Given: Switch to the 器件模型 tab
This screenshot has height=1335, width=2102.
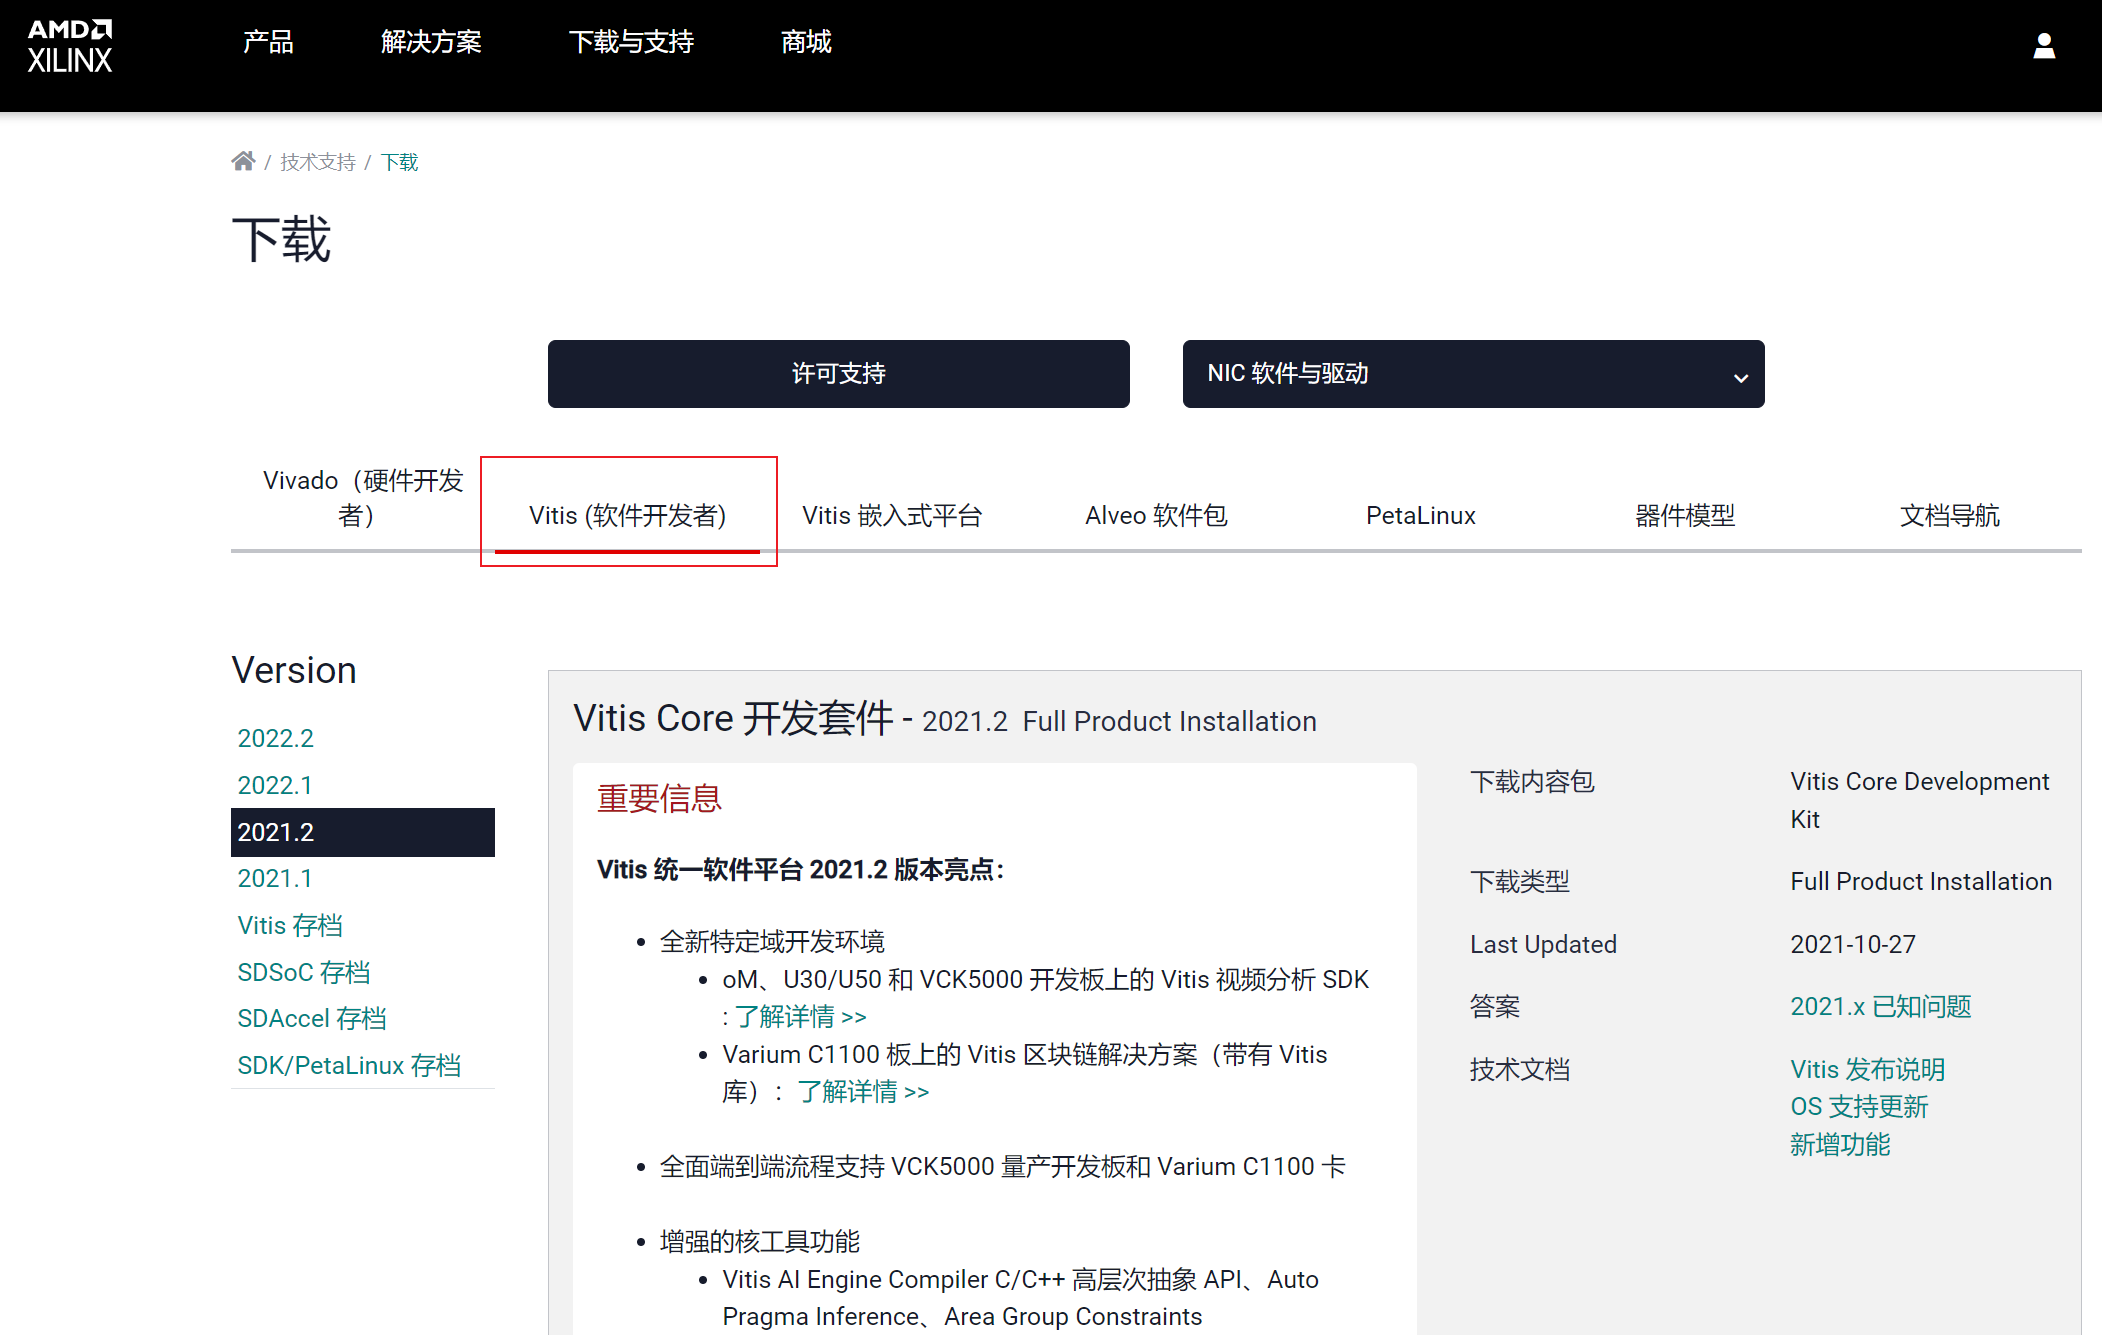Looking at the screenshot, I should click(x=1685, y=516).
